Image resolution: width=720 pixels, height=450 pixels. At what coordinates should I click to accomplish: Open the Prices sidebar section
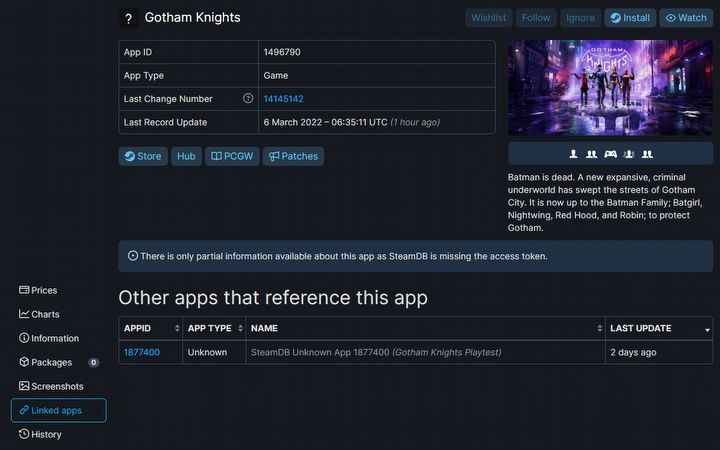click(x=44, y=290)
